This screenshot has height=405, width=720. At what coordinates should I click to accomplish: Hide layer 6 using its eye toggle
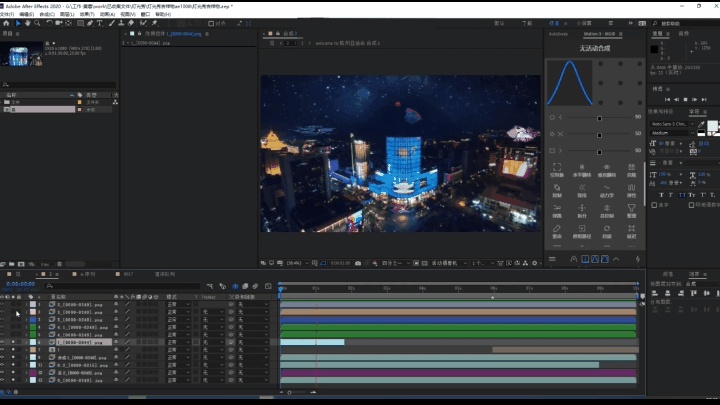[2, 342]
